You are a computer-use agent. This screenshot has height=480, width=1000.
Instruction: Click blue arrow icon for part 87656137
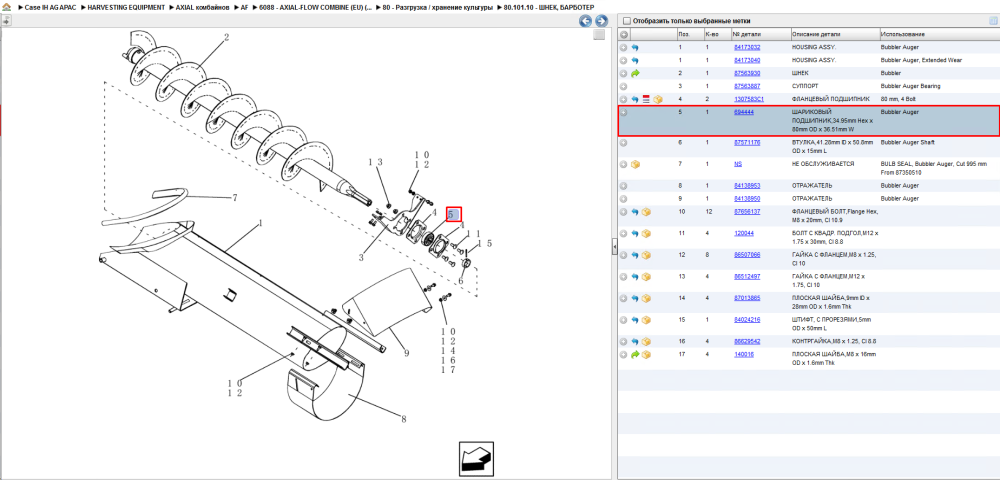[x=635, y=212]
